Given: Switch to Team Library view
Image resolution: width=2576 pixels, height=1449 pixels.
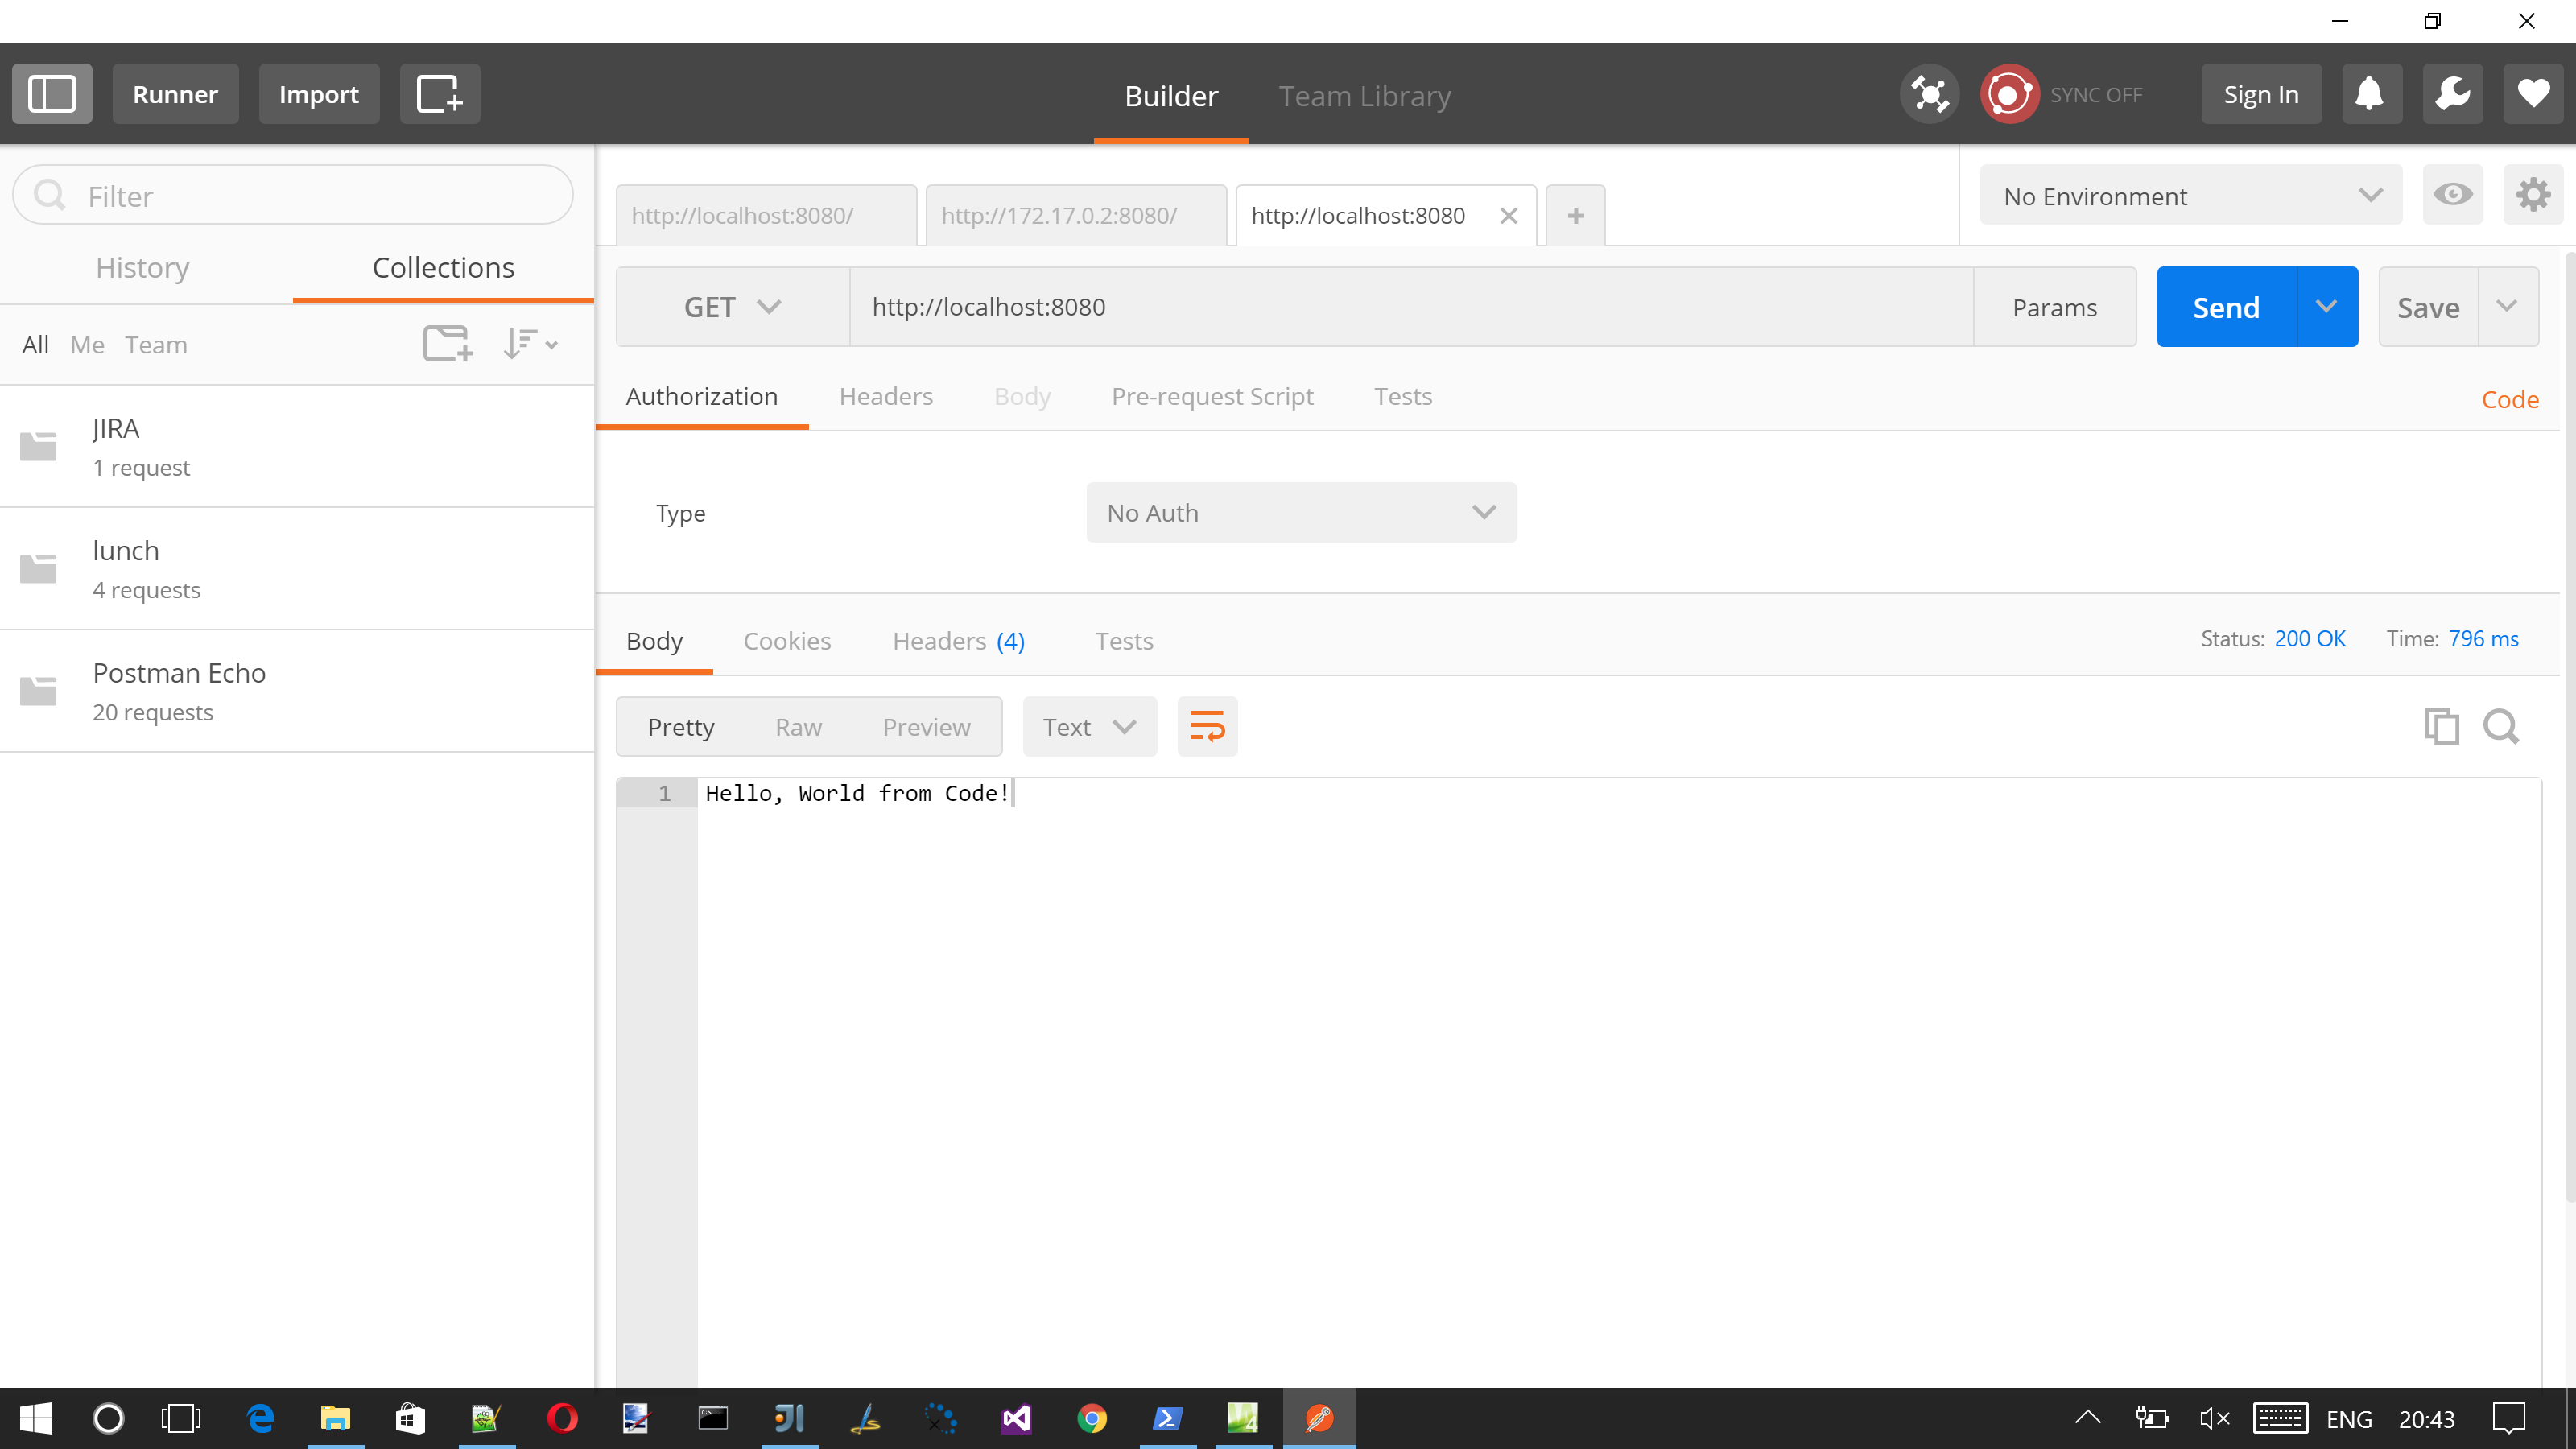Looking at the screenshot, I should 1364,96.
